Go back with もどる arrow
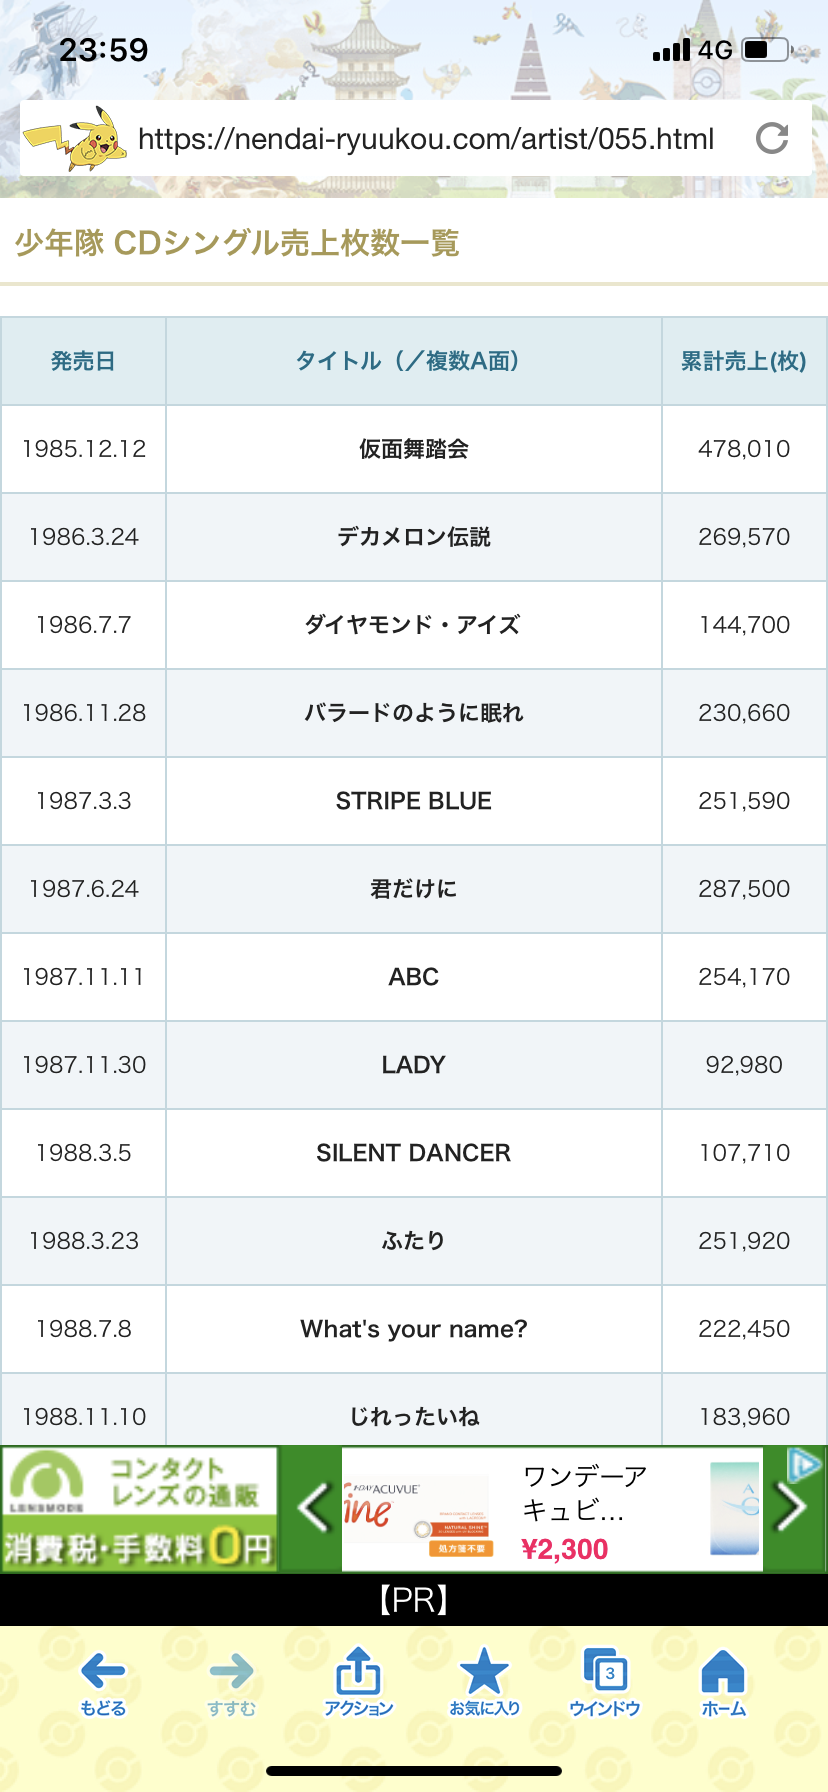 (103, 1684)
